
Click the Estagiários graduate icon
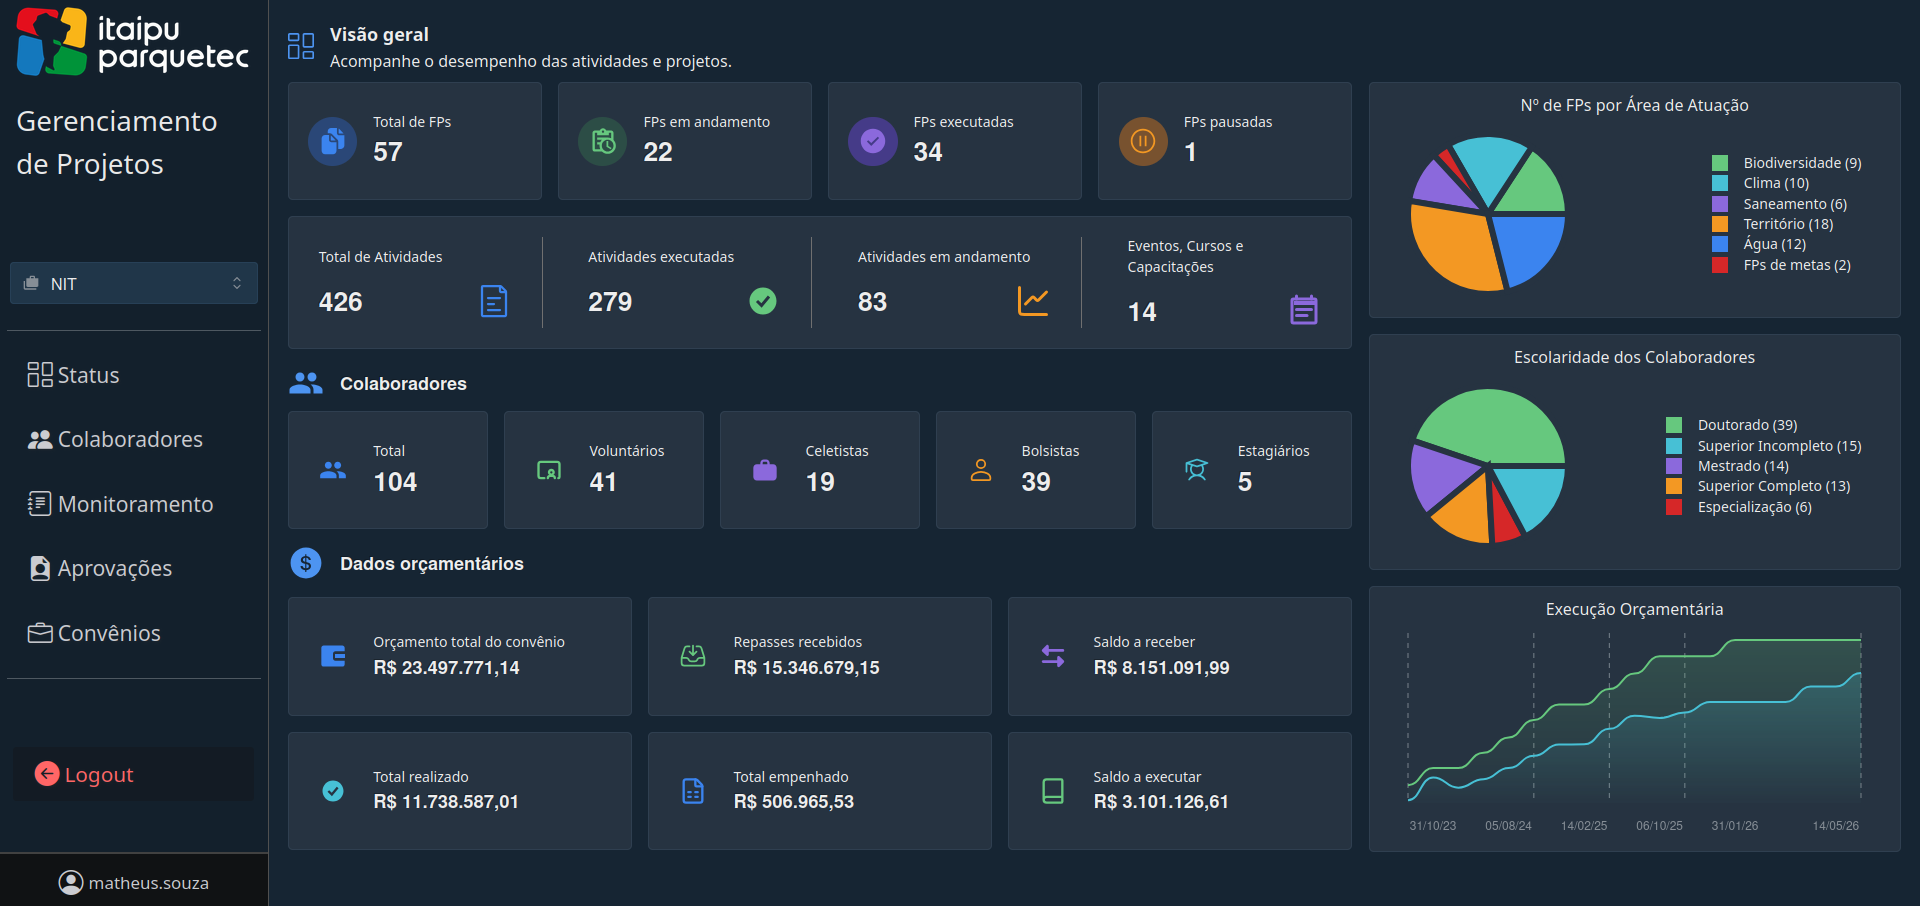(1196, 470)
